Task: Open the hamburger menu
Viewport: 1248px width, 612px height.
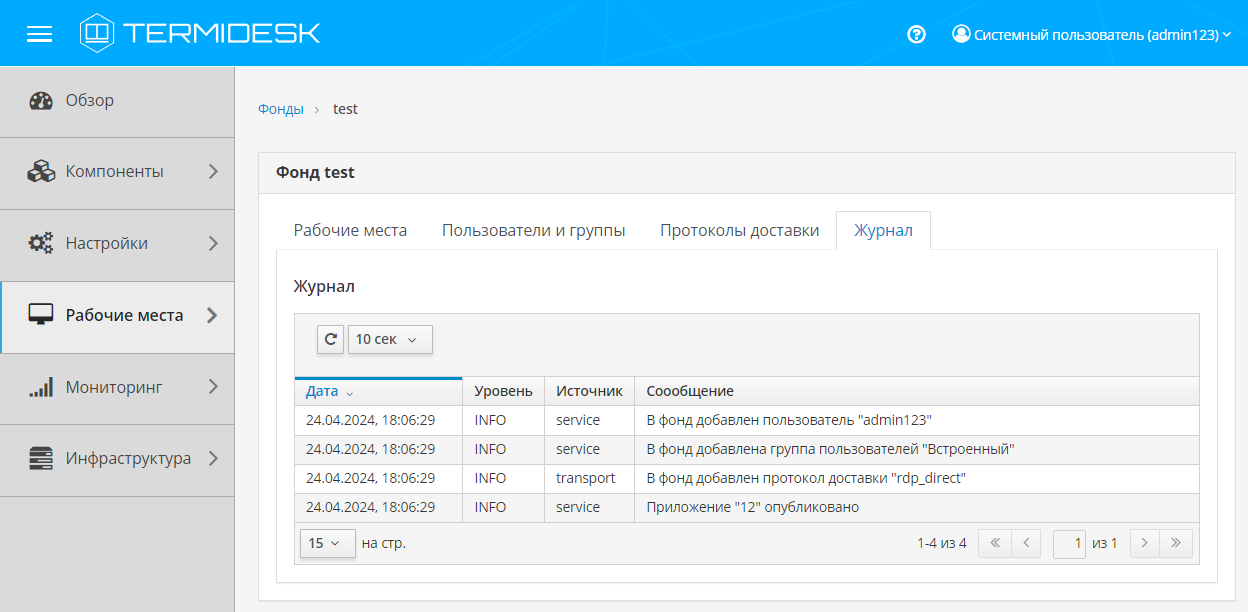Action: pyautogui.click(x=39, y=34)
